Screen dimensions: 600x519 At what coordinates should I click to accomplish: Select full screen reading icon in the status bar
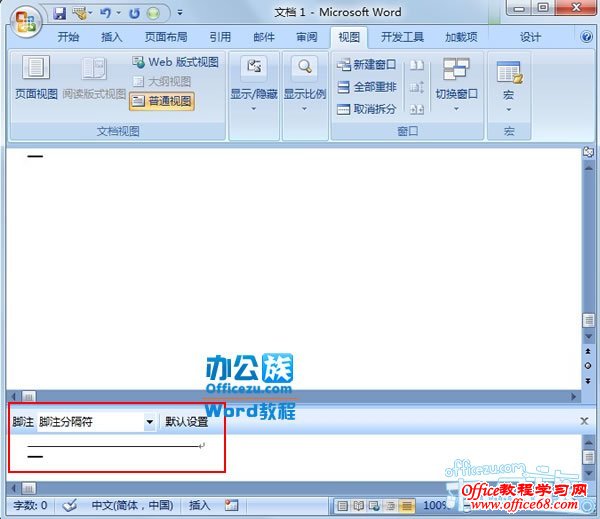click(x=359, y=506)
